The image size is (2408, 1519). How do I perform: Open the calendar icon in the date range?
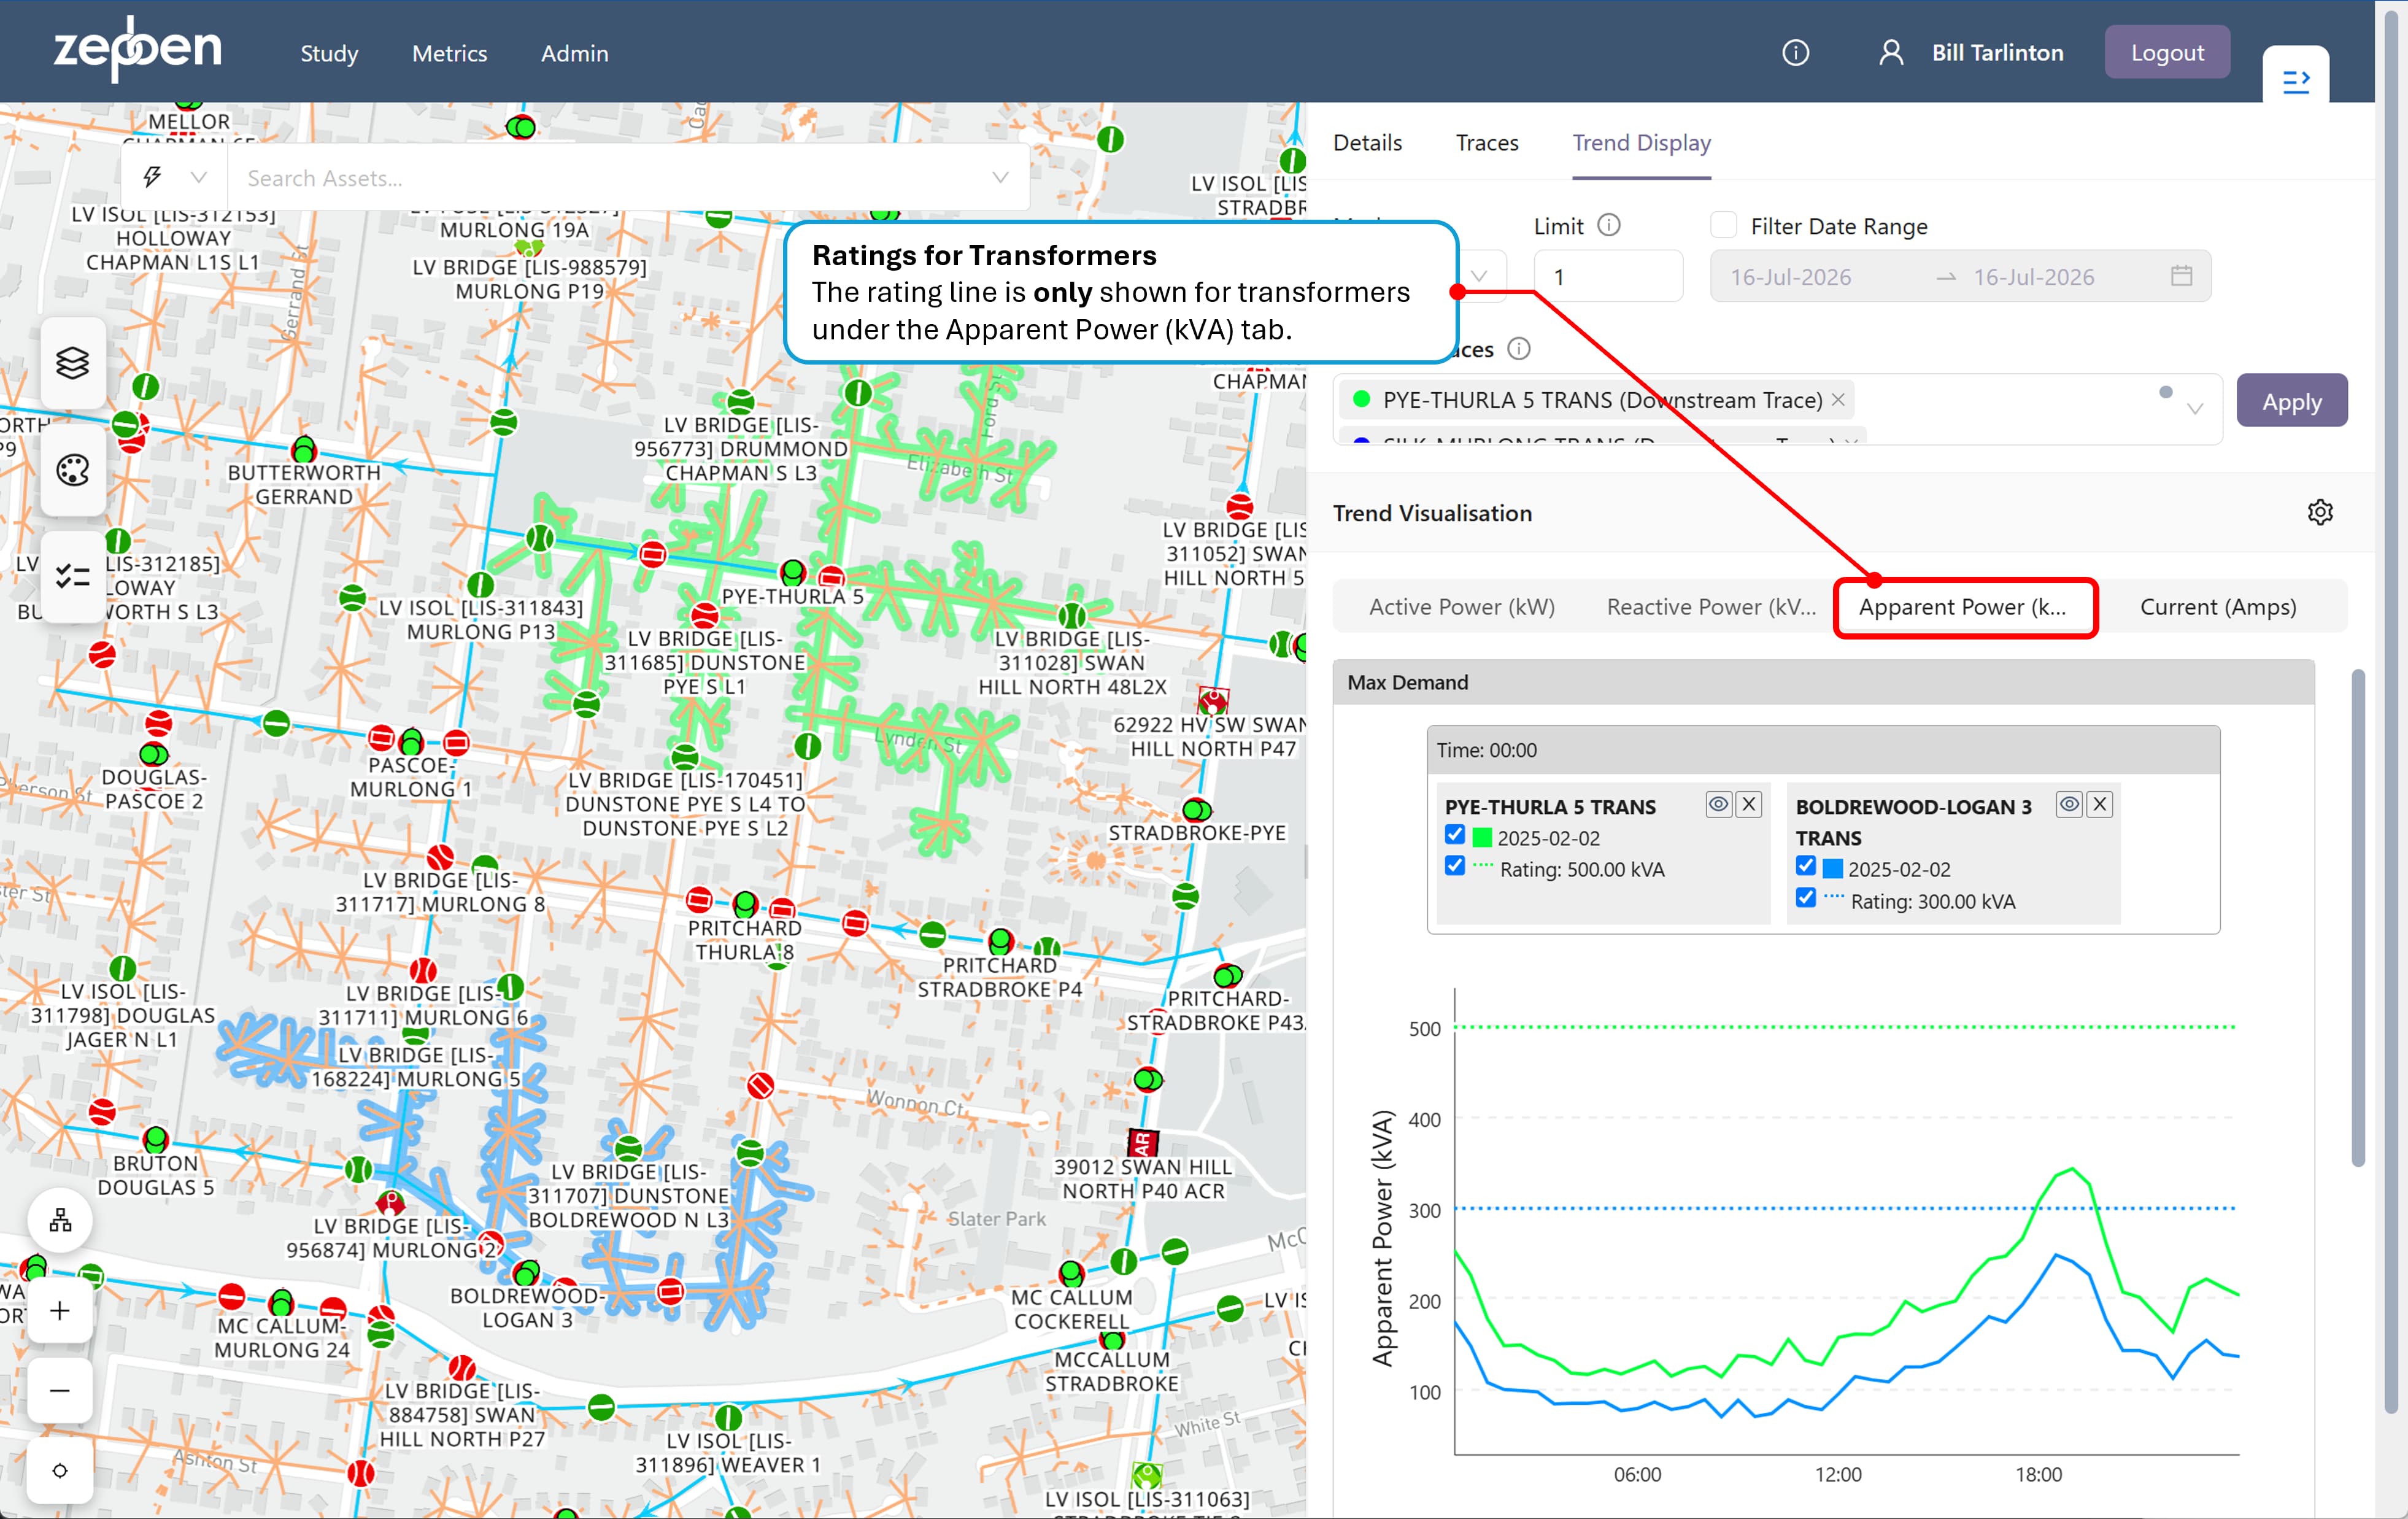[x=2182, y=276]
